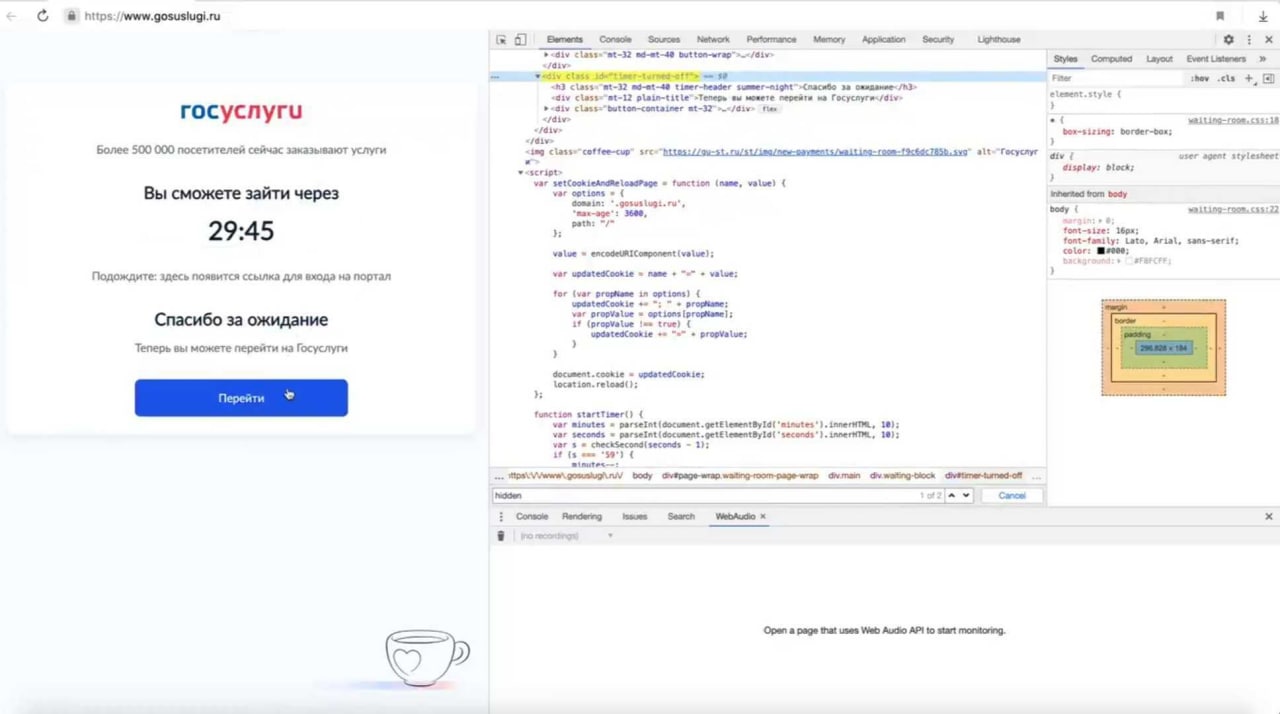Expand collapsed breadcrumbs ellipsis on the right
Viewport: 1280px width, 714px height.
[1036, 476]
